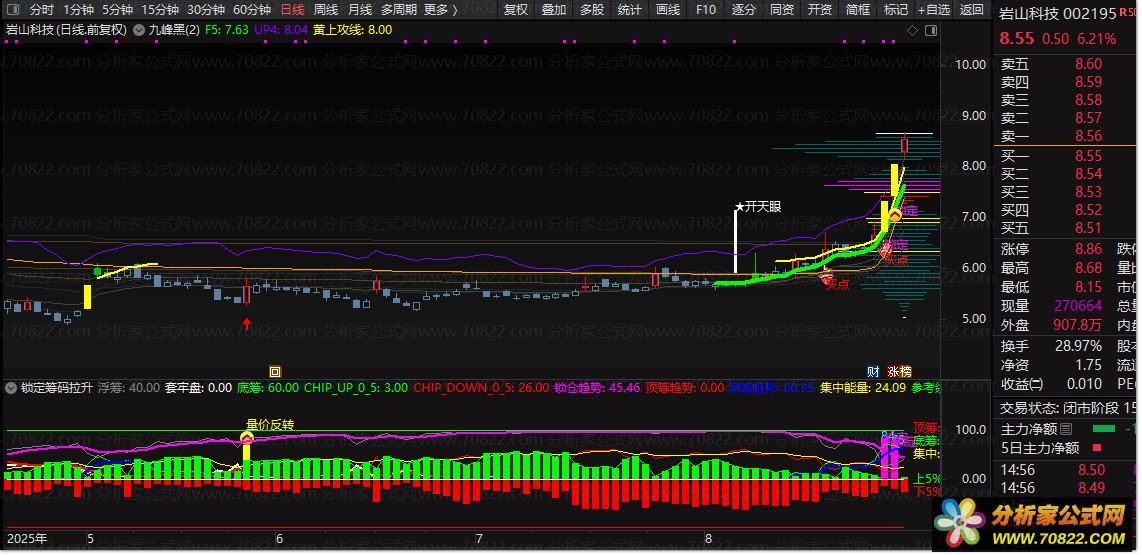Click the 岩山科技(日线.前复权) chart title
The height and width of the screenshot is (555, 1142).
(x=66, y=30)
